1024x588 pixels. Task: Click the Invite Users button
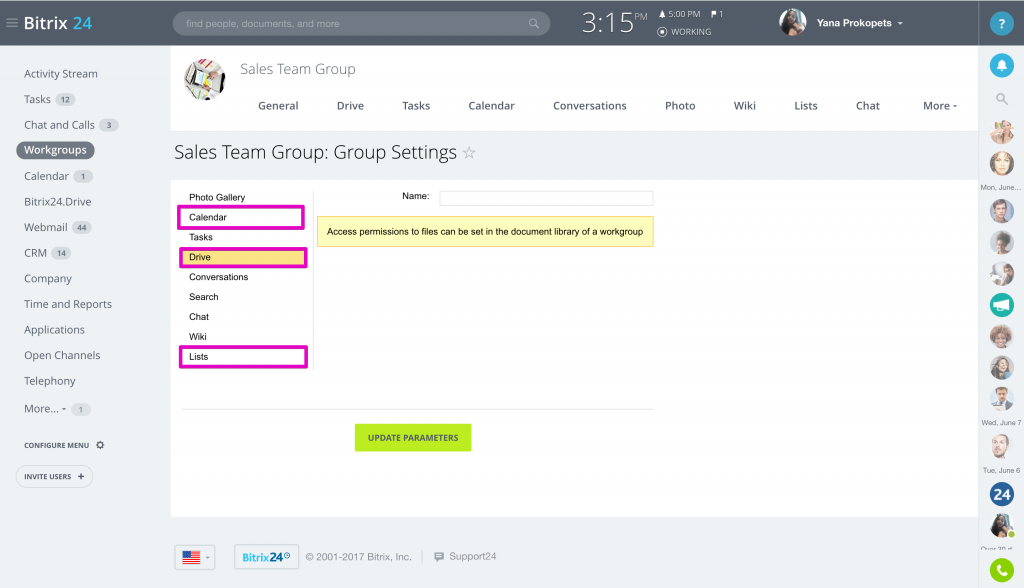54,476
